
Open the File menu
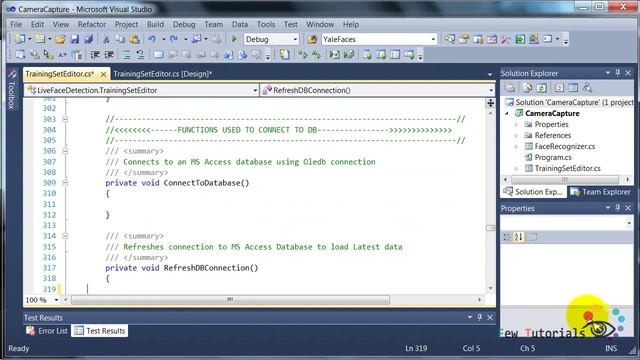[x=16, y=24]
